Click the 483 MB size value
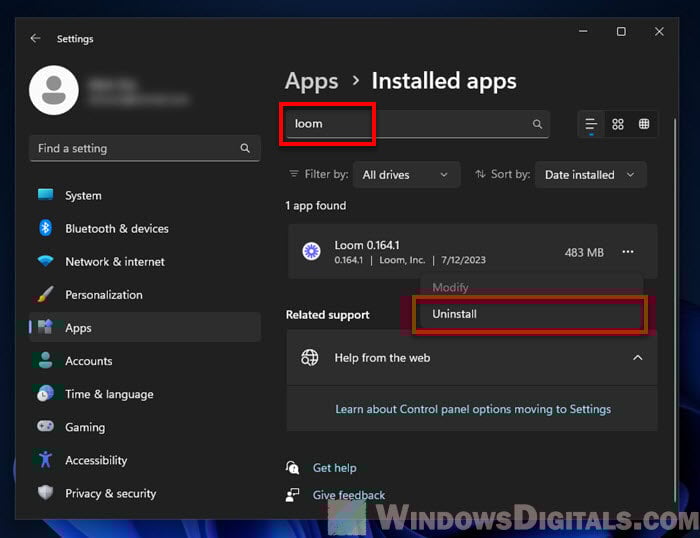The width and height of the screenshot is (700, 538). (x=584, y=253)
